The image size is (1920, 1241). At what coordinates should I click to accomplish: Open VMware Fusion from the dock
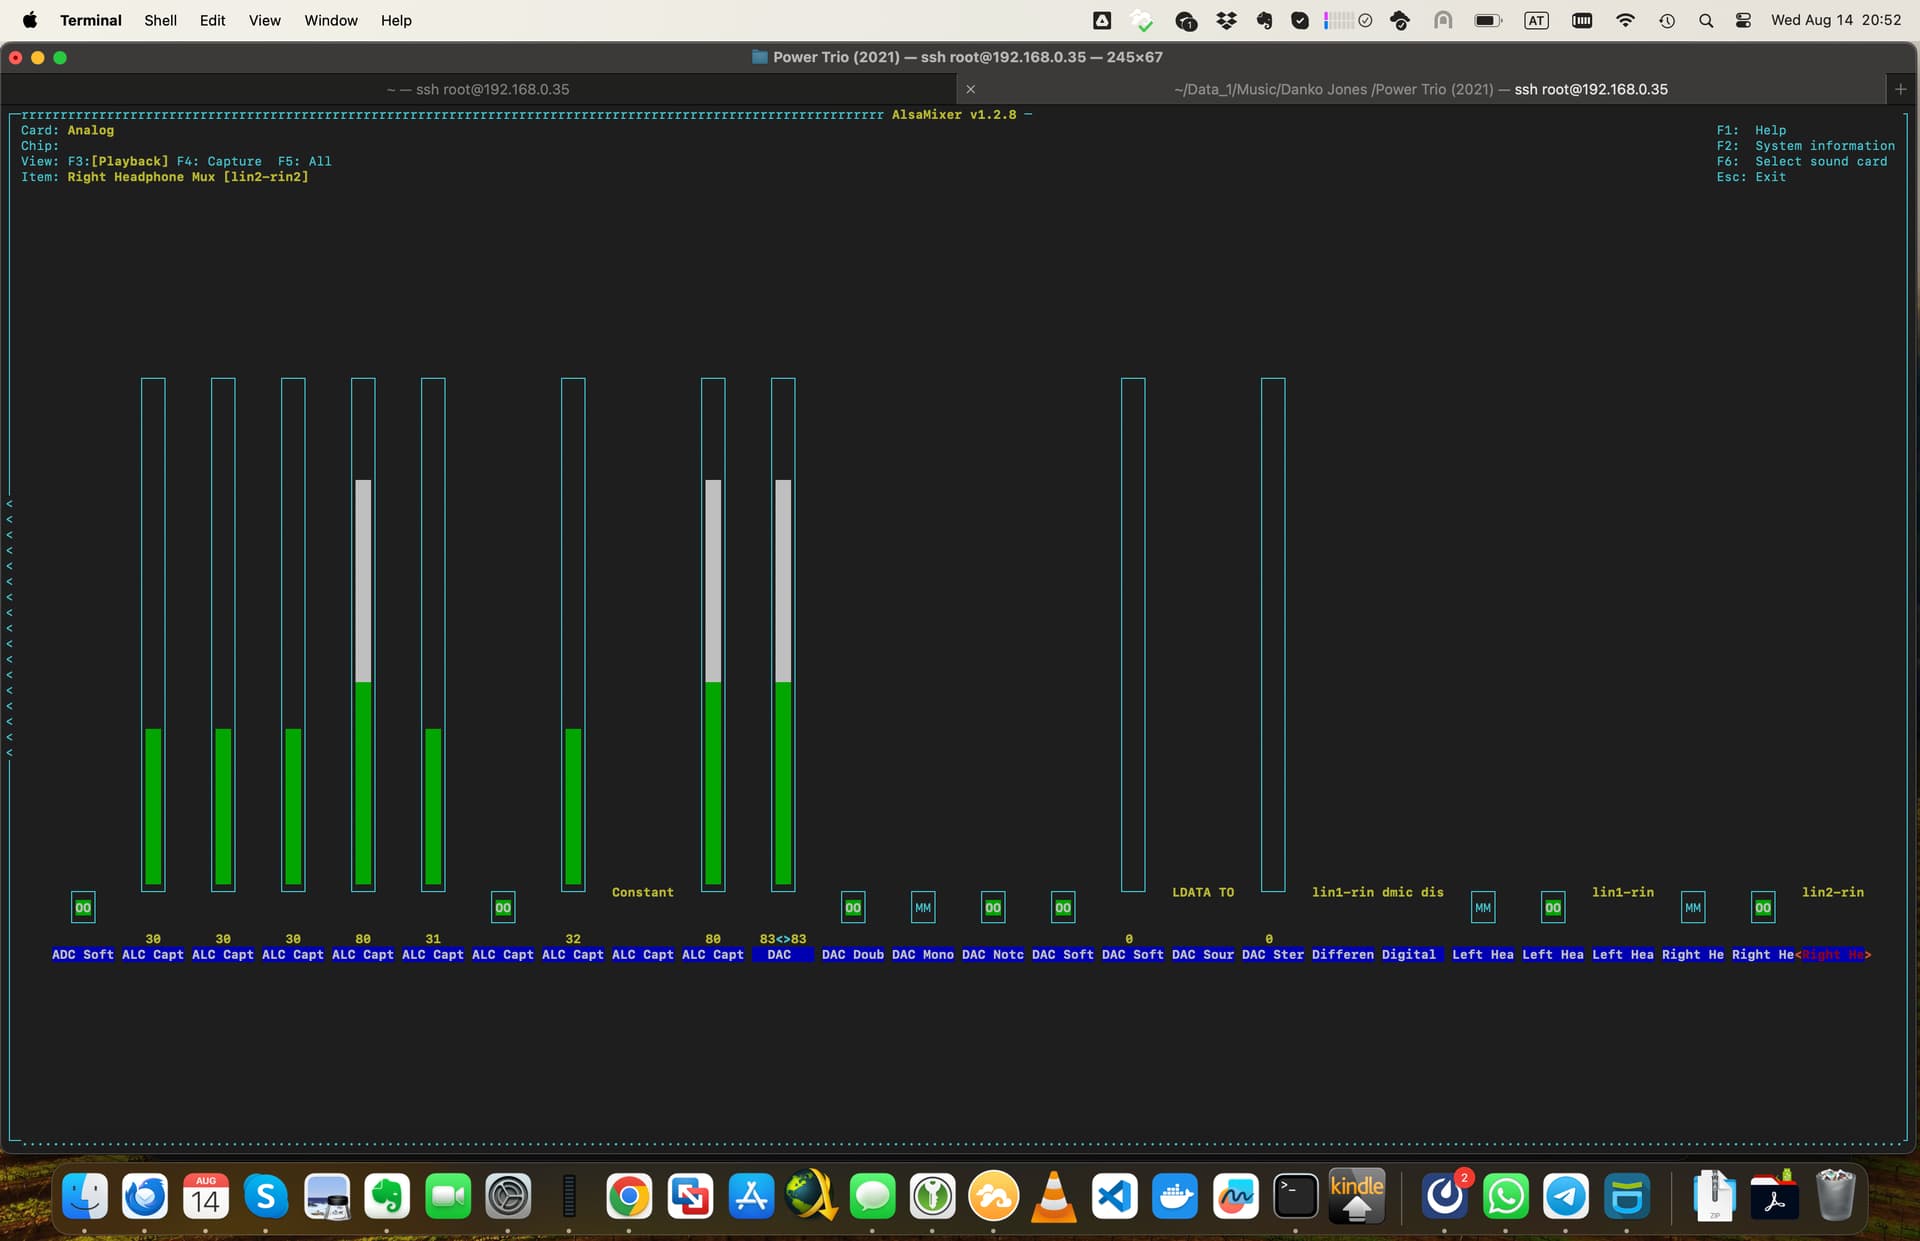pyautogui.click(x=690, y=1195)
